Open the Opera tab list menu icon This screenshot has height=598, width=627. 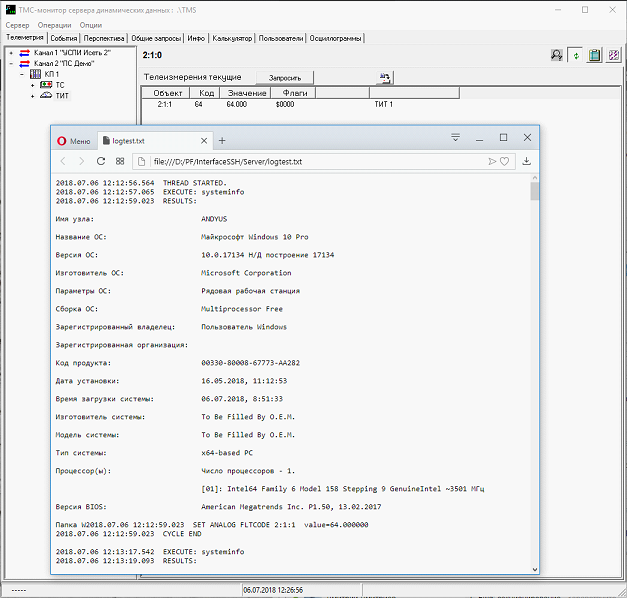point(455,138)
